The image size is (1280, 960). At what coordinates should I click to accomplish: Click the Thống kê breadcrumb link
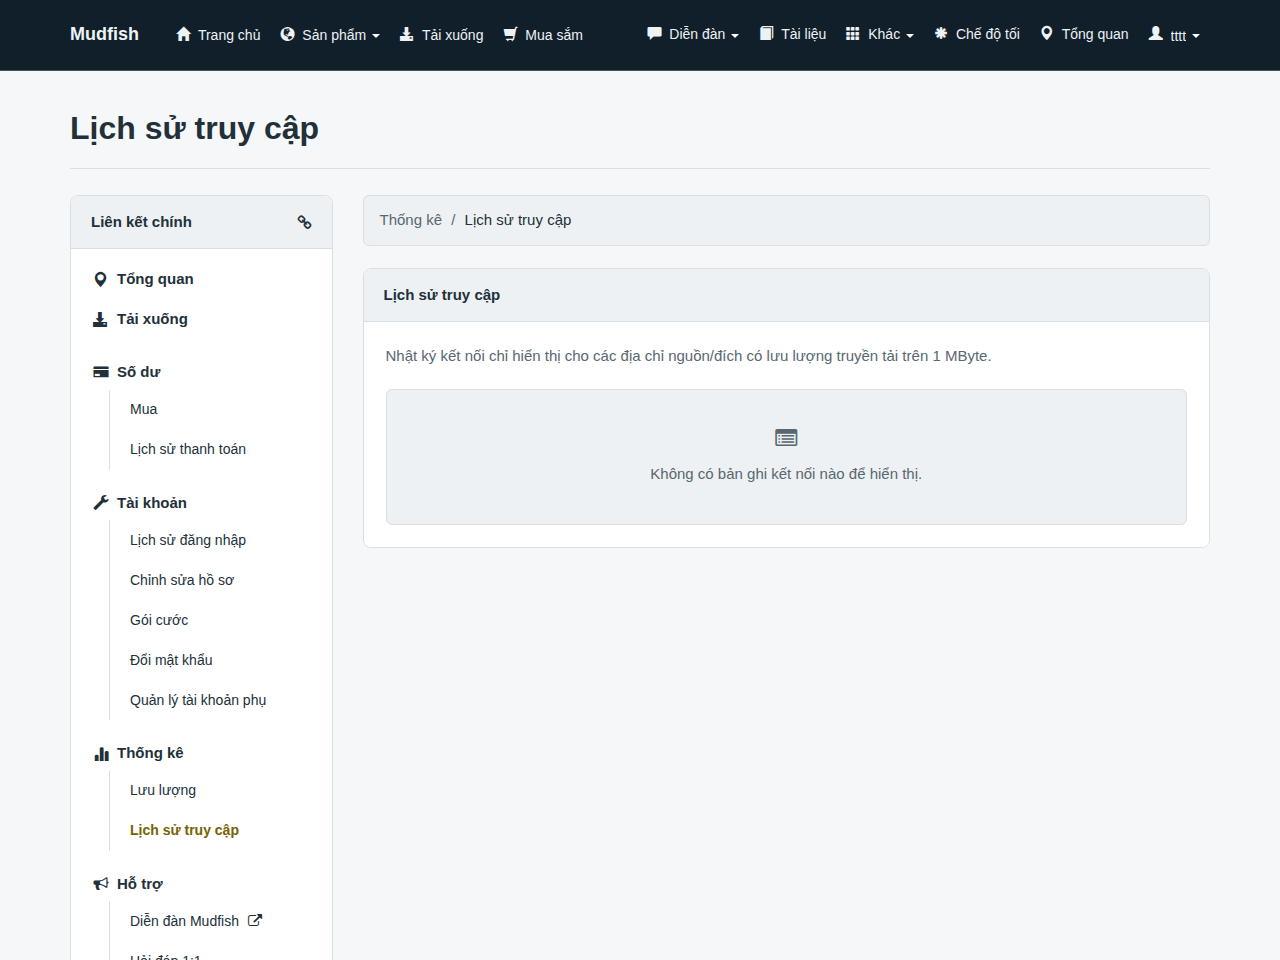(411, 220)
